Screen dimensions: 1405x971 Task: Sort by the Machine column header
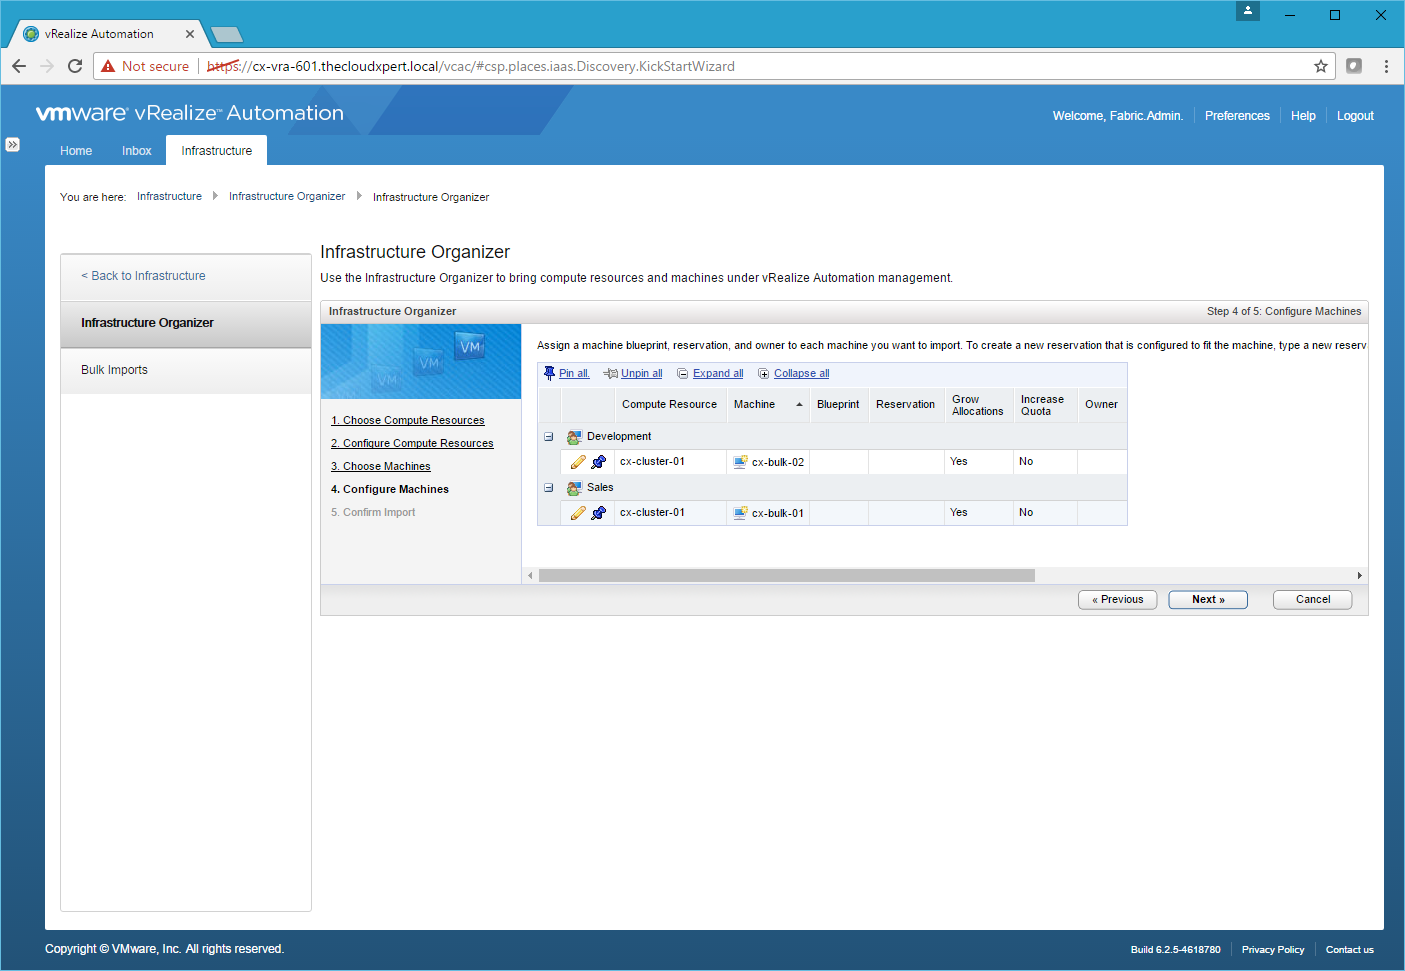click(x=754, y=405)
